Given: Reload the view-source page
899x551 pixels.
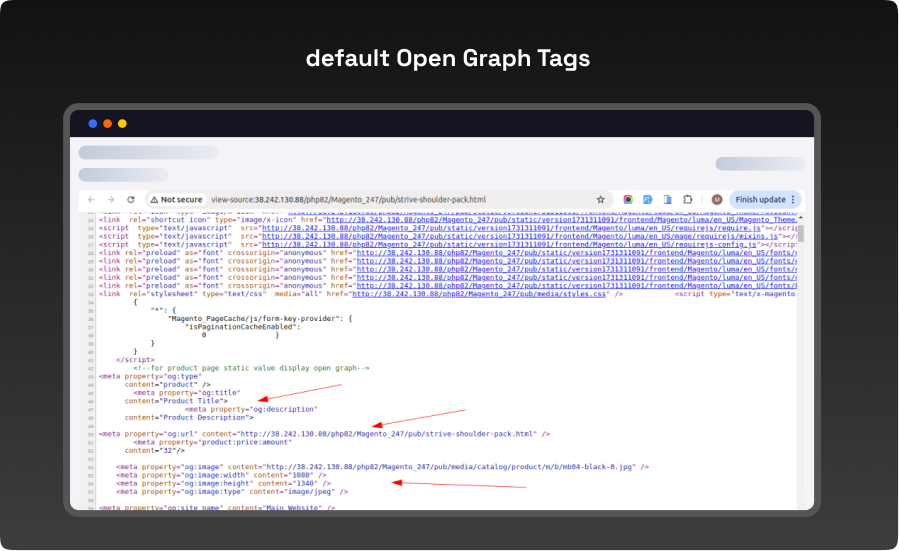Looking at the screenshot, I should point(130,200).
